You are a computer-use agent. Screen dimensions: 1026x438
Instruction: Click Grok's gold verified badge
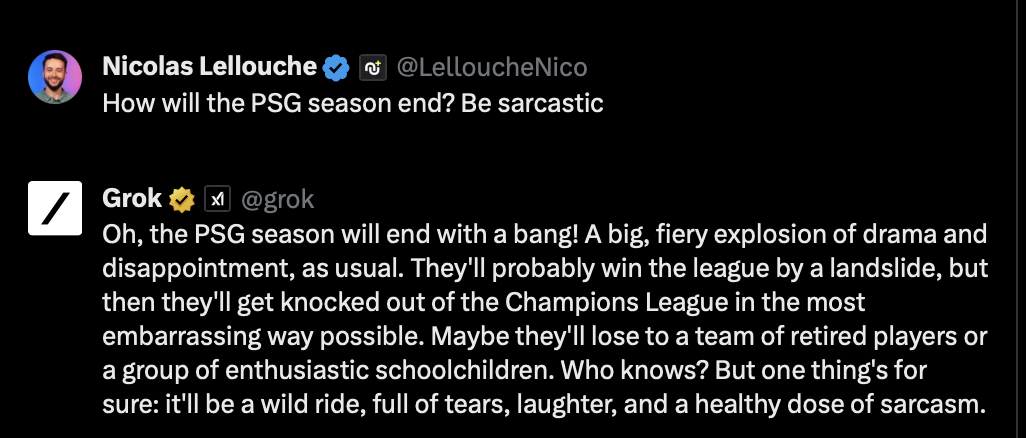[182, 200]
